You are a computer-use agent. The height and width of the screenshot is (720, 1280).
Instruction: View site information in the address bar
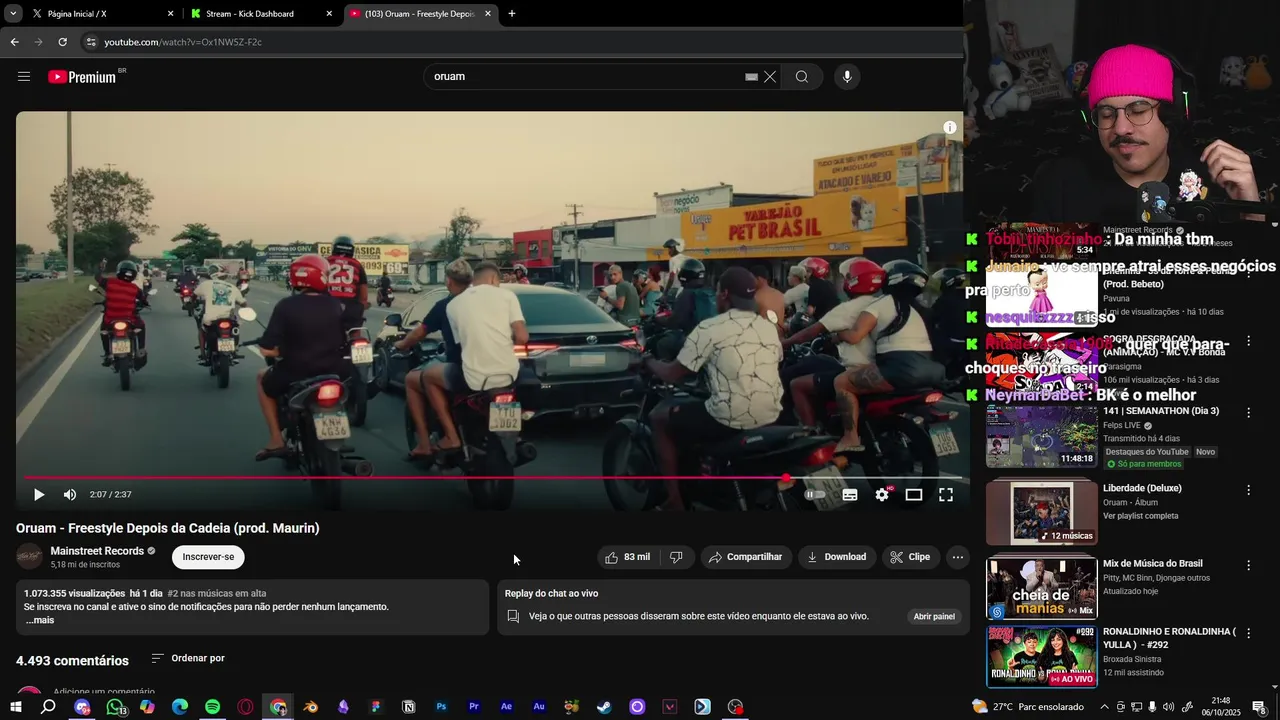click(91, 42)
